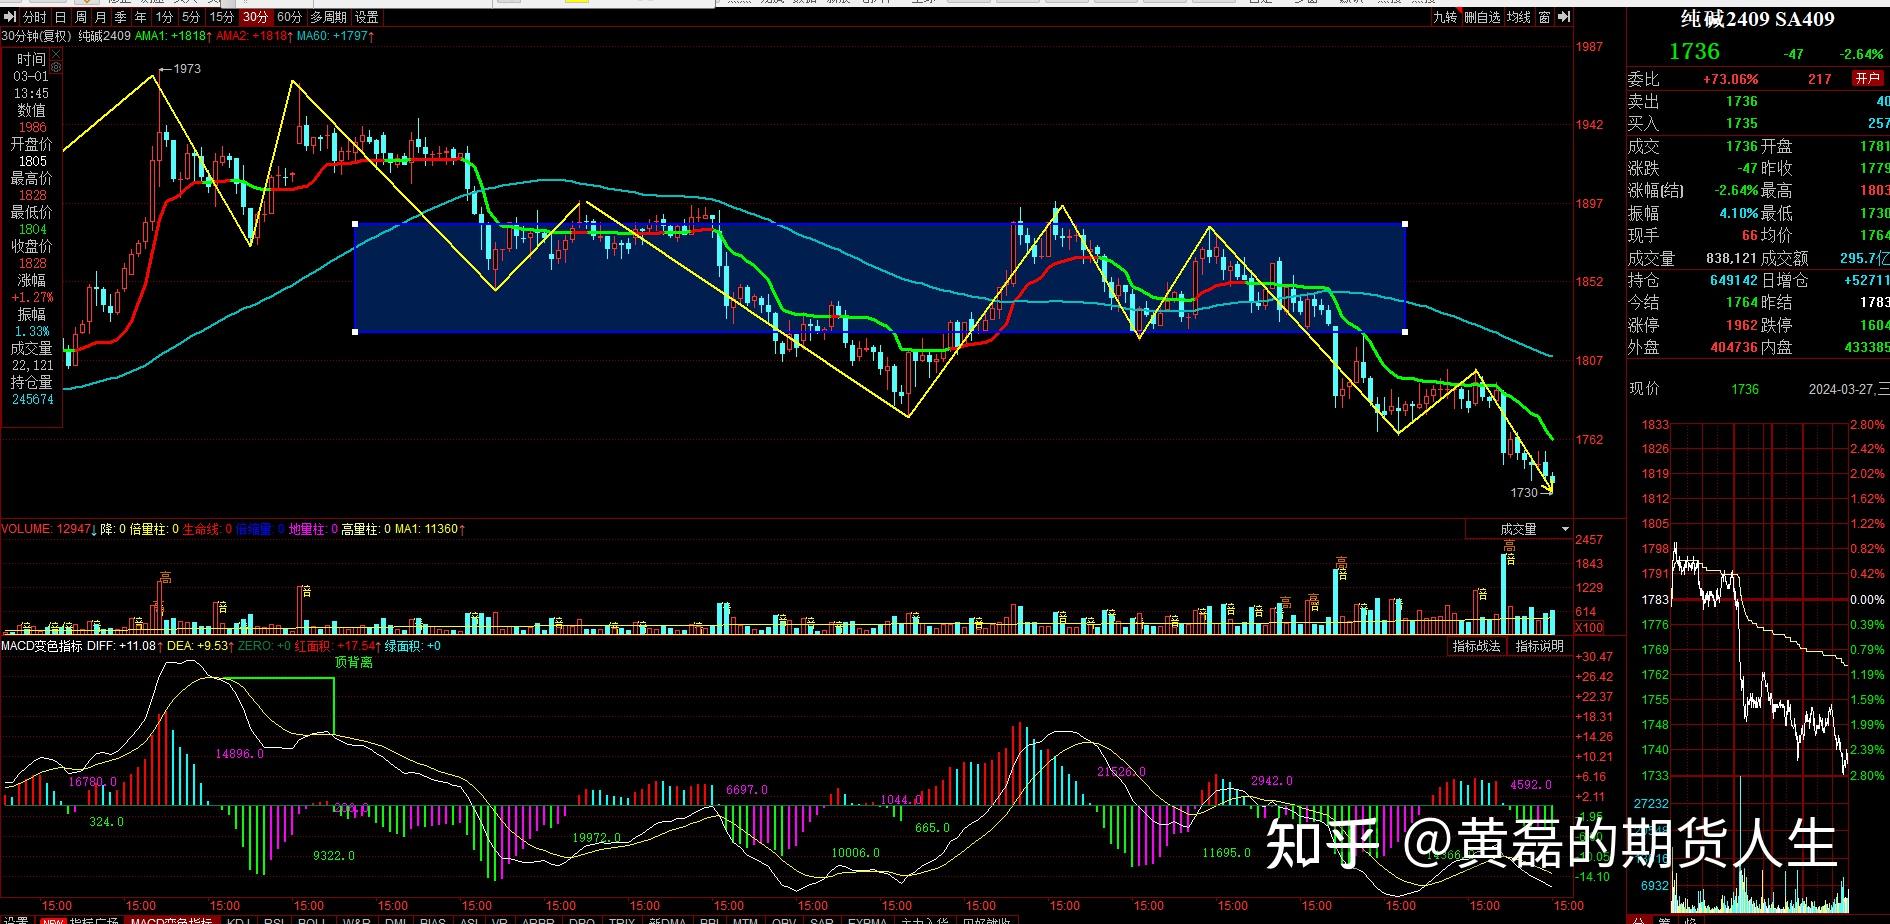Click the latest price 1736 in quote panel
The width and height of the screenshot is (1890, 924).
click(1694, 52)
